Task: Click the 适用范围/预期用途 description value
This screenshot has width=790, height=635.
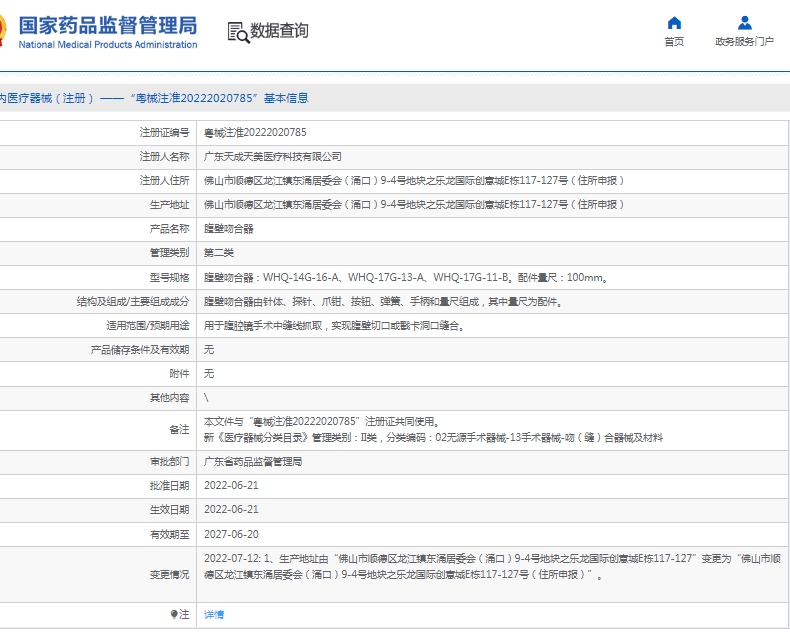Action: (334, 326)
